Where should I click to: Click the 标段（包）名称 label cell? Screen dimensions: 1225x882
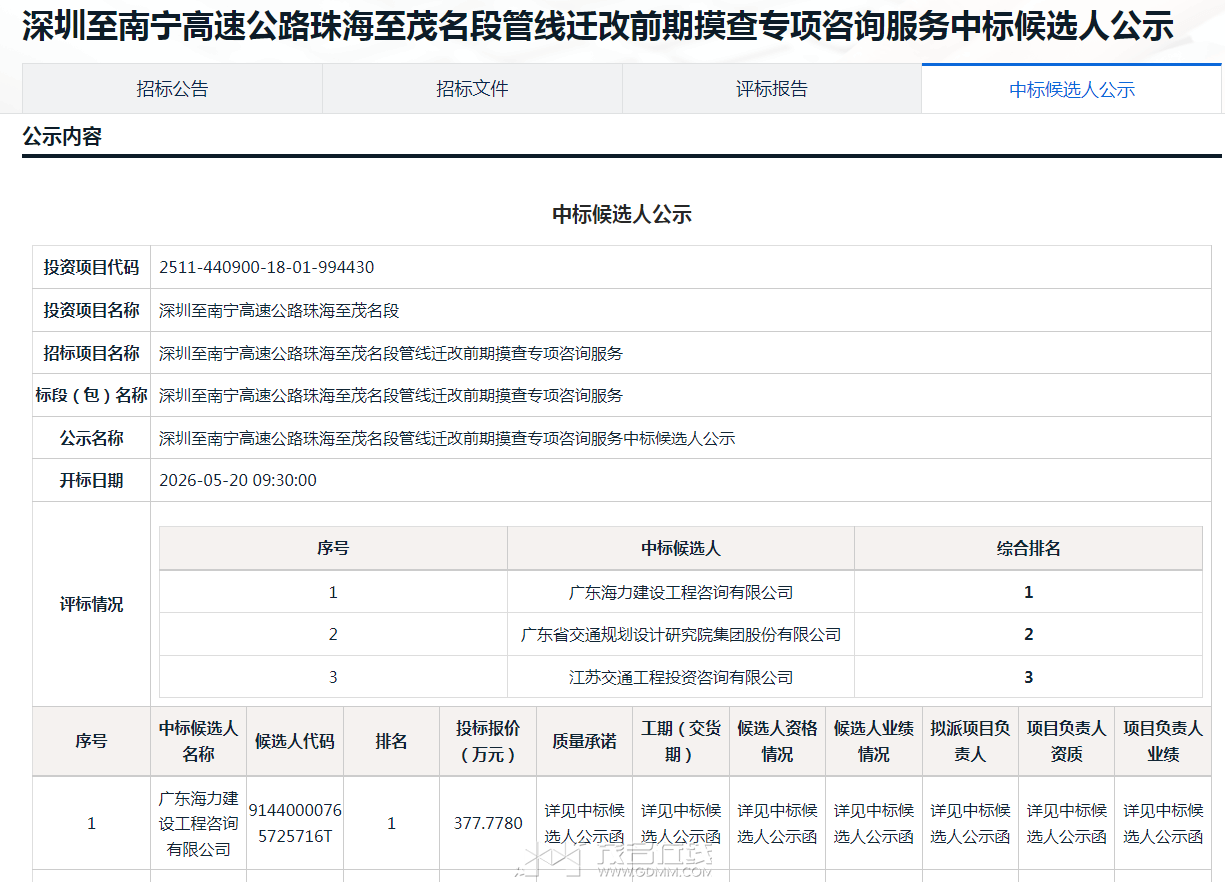[x=91, y=396]
